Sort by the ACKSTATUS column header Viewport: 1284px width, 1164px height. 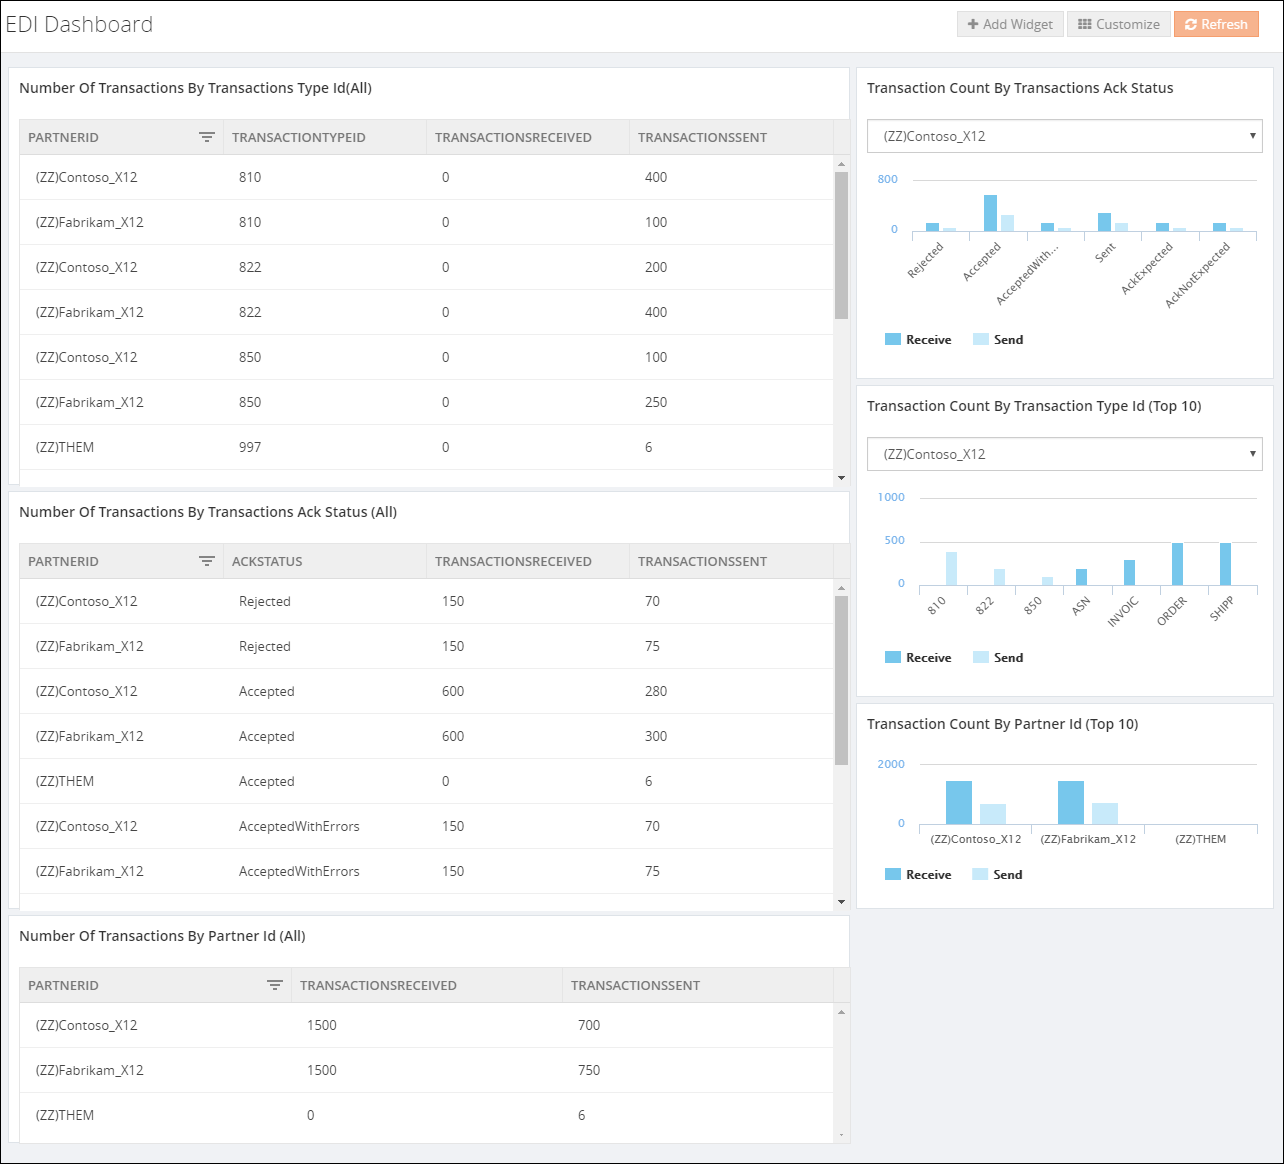(267, 561)
